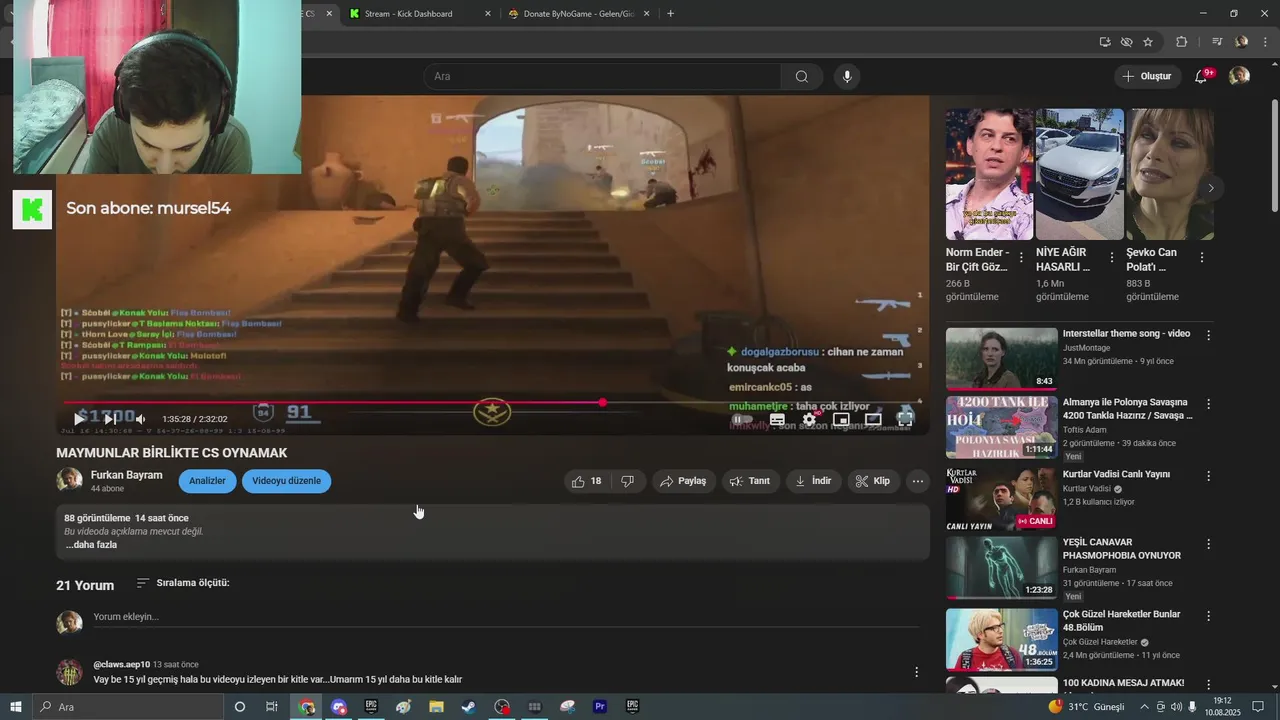Toggle autoplay switch in the player

[x=742, y=419]
